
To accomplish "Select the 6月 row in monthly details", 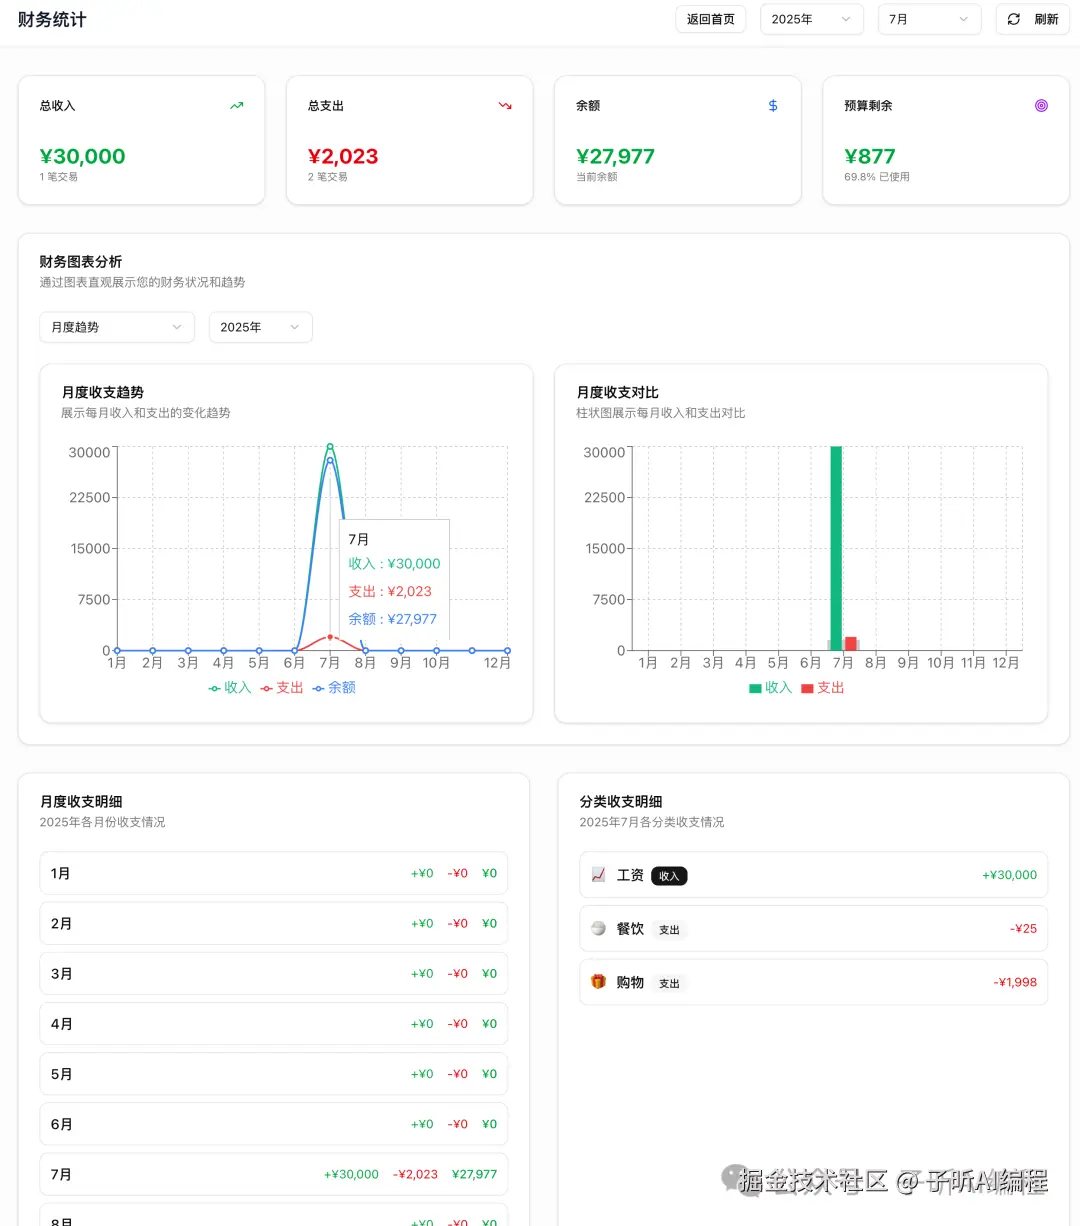I will coord(274,1124).
